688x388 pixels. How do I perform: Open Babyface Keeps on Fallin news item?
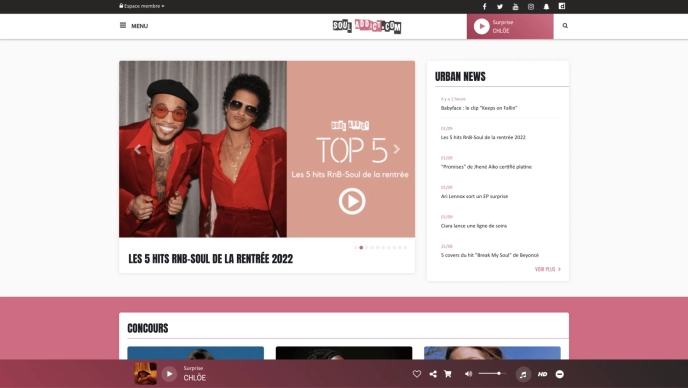click(479, 108)
